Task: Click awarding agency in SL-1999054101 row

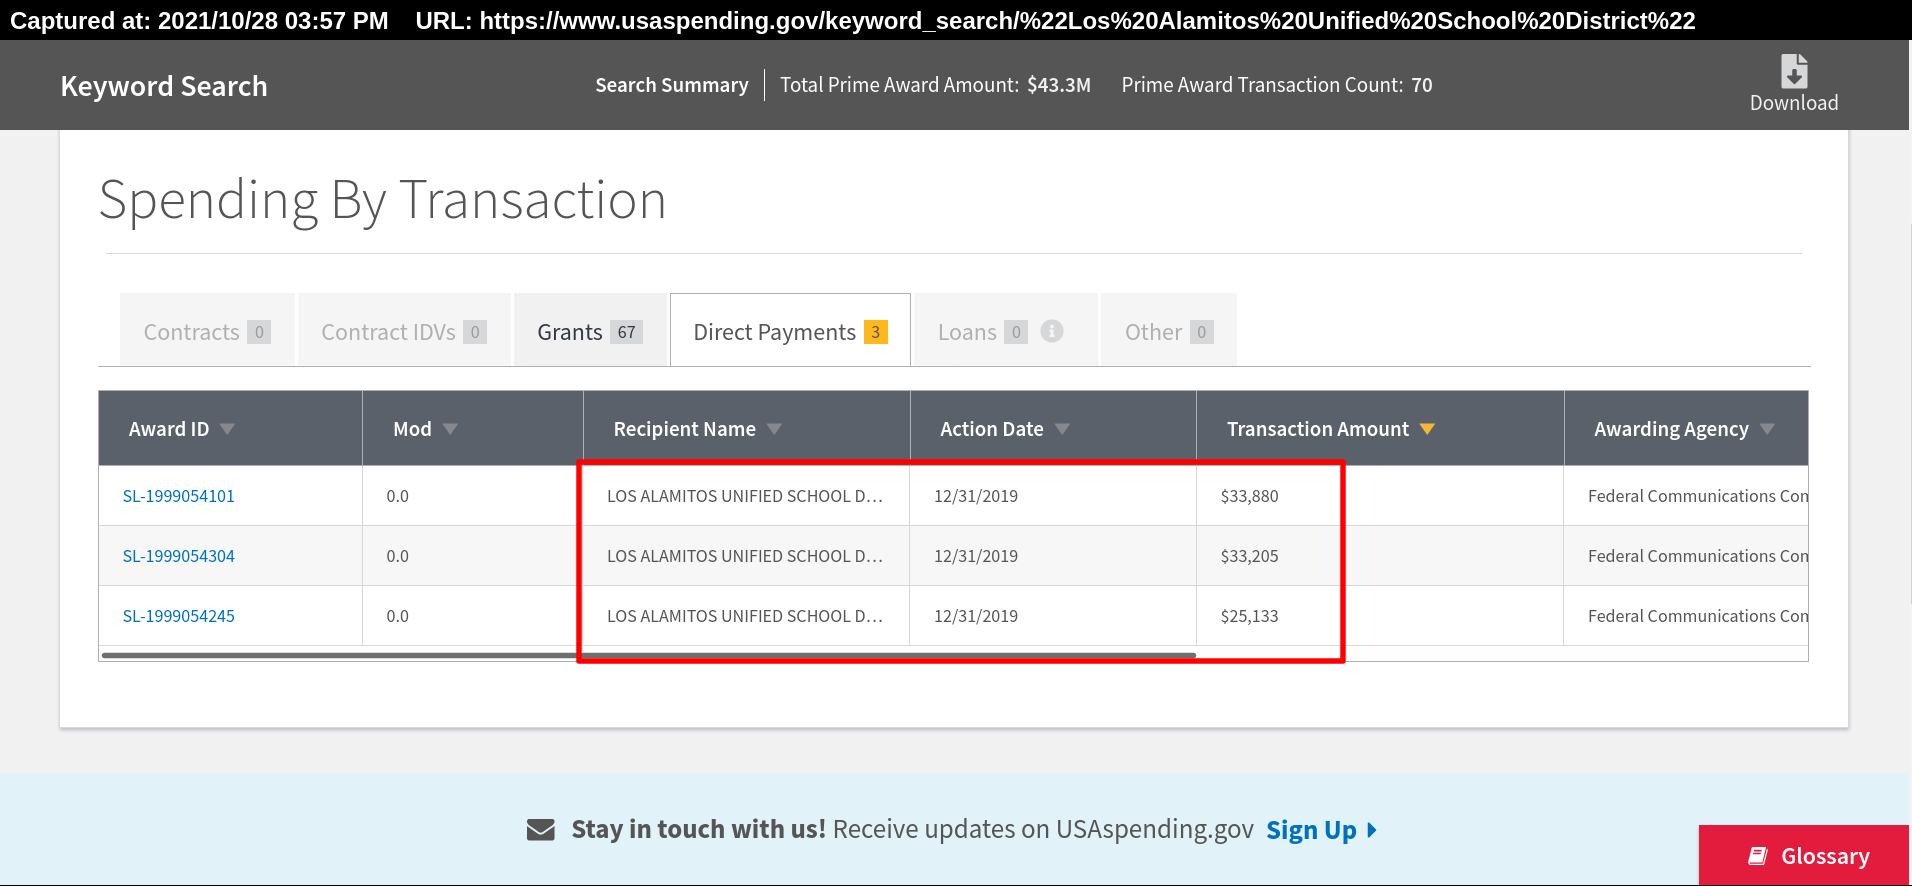Action: point(1697,496)
